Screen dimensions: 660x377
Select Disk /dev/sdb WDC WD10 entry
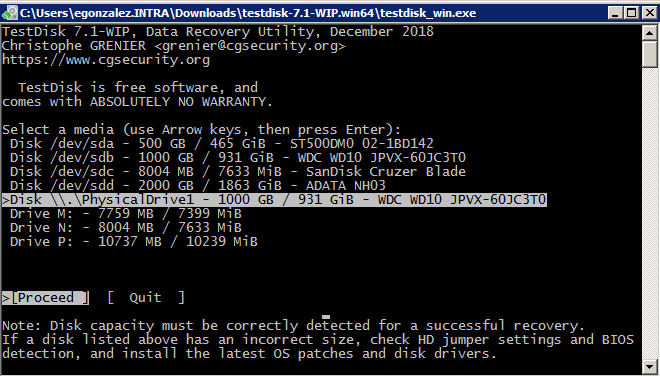coord(238,157)
